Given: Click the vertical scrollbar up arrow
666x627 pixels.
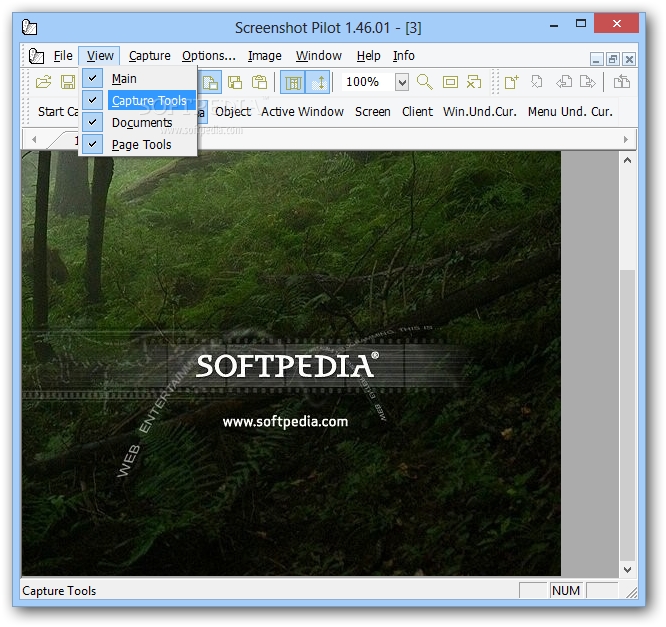Looking at the screenshot, I should (627, 161).
